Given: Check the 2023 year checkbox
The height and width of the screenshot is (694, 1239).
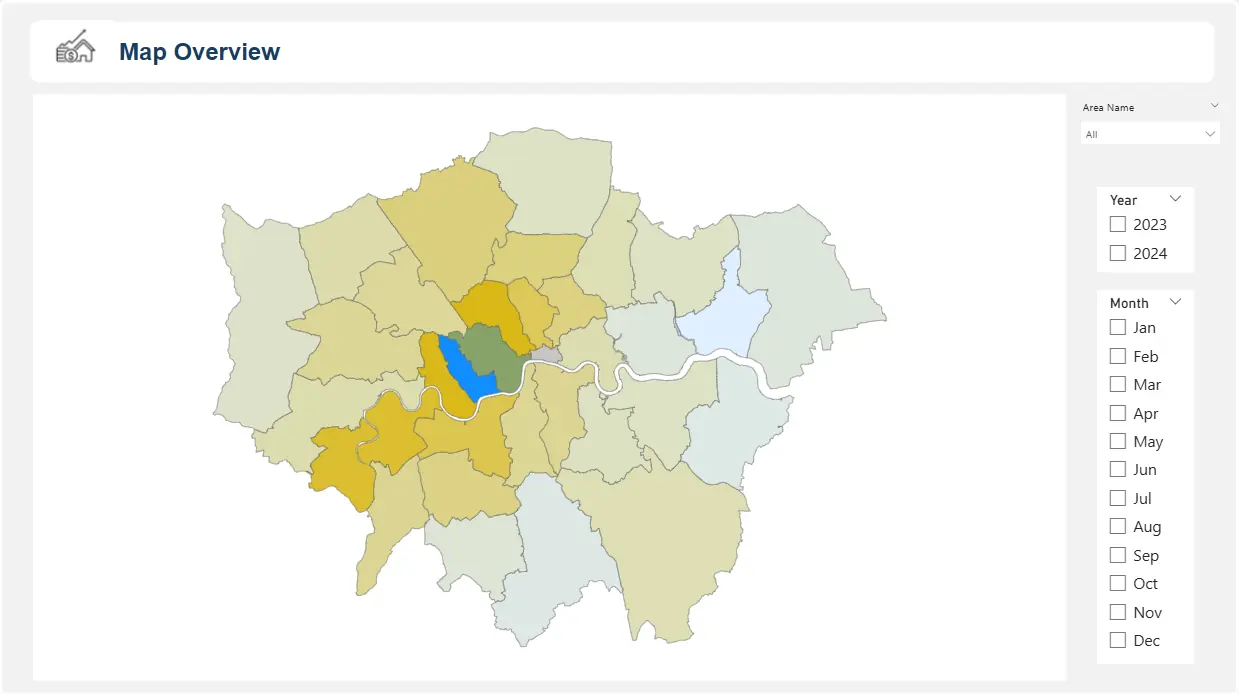Looking at the screenshot, I should pyautogui.click(x=1118, y=225).
